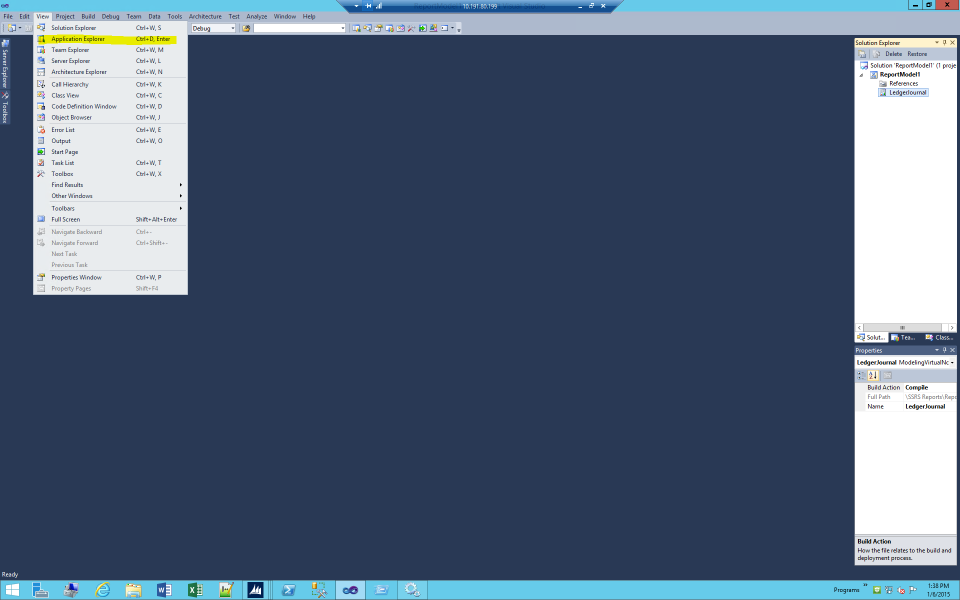
Task: Open the Team menu in the menu bar
Action: click(x=132, y=16)
